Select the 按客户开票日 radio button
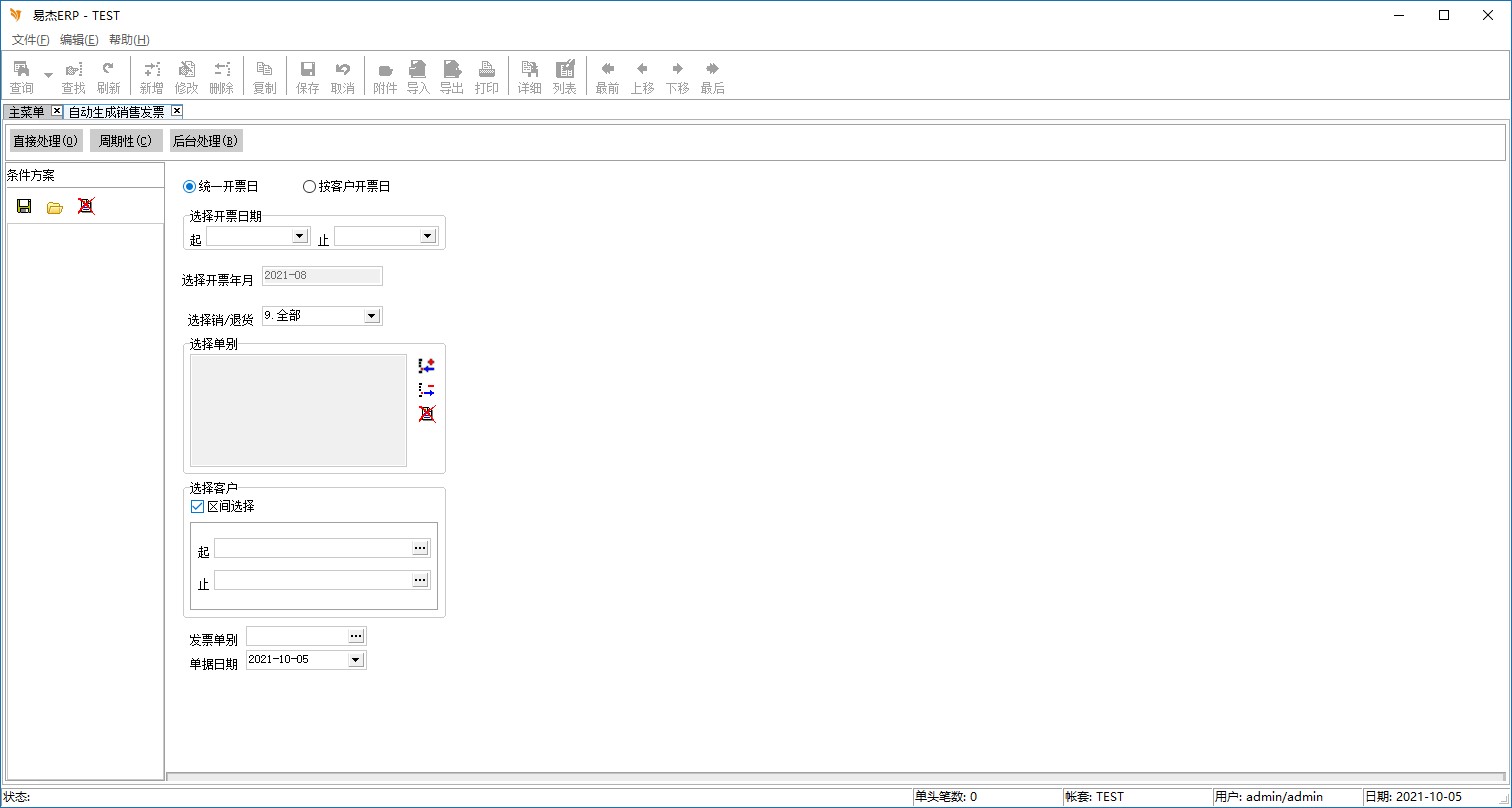 (x=309, y=187)
